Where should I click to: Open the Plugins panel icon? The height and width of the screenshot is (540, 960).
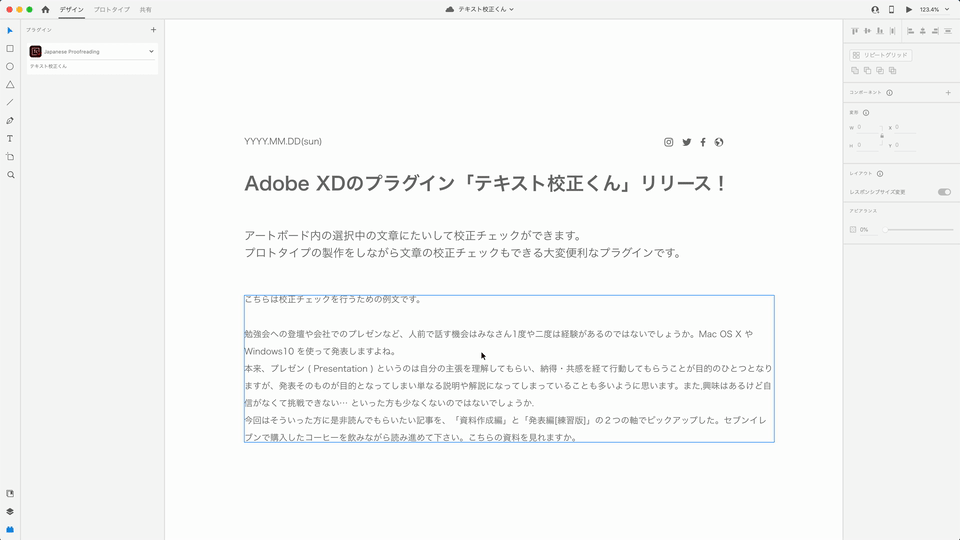(10, 530)
